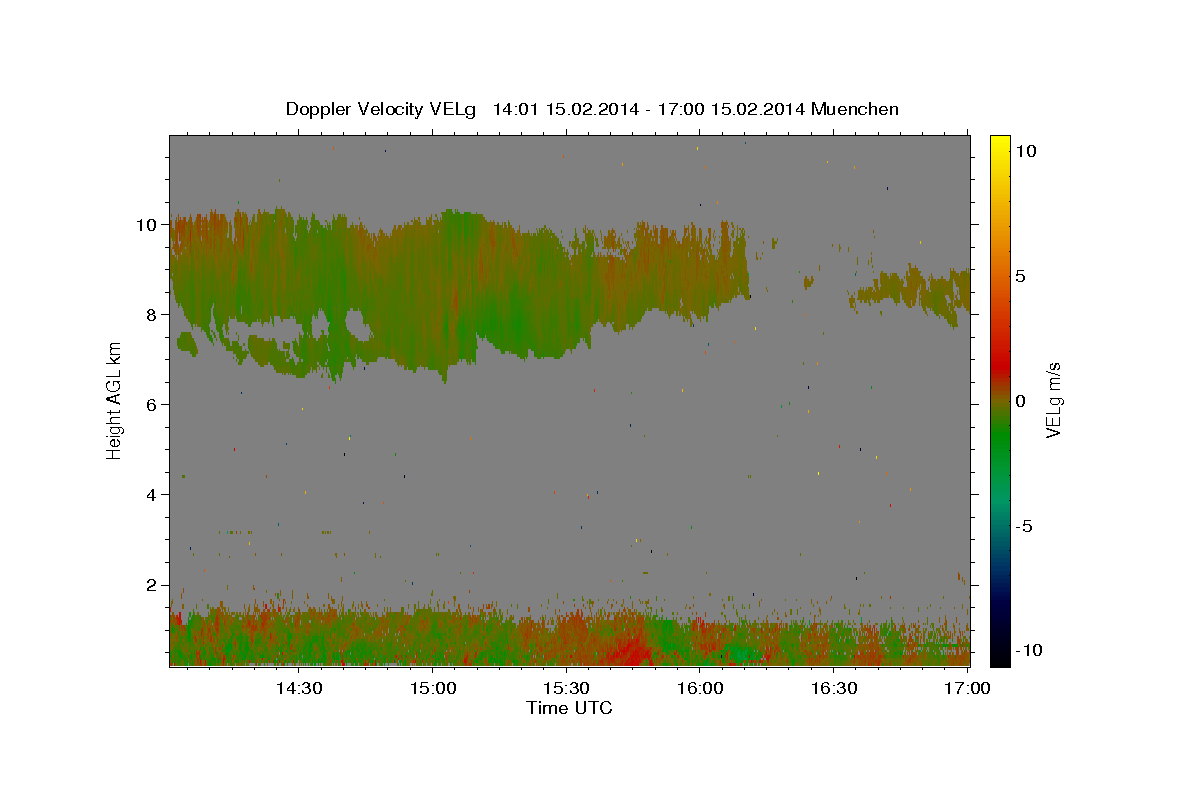Click the height tick label 2

coord(153,584)
